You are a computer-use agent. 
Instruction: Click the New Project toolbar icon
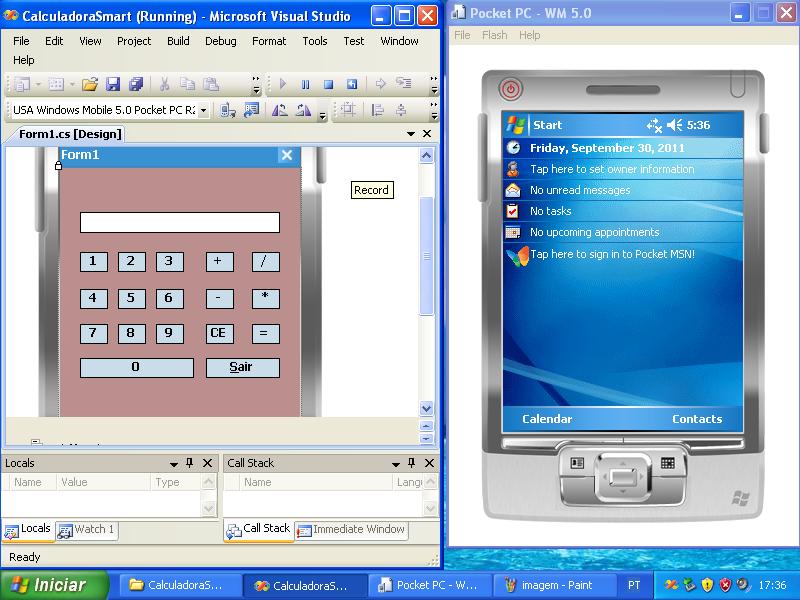22,84
